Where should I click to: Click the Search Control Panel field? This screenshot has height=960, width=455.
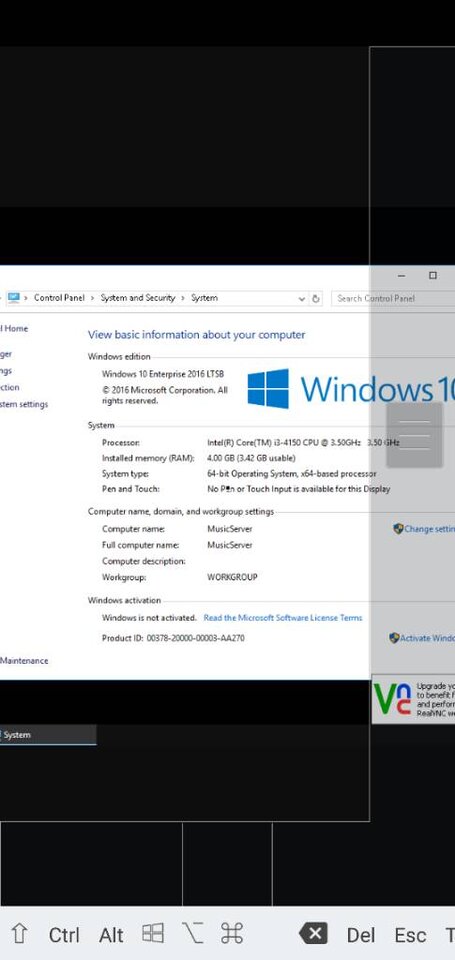pyautogui.click(x=393, y=298)
